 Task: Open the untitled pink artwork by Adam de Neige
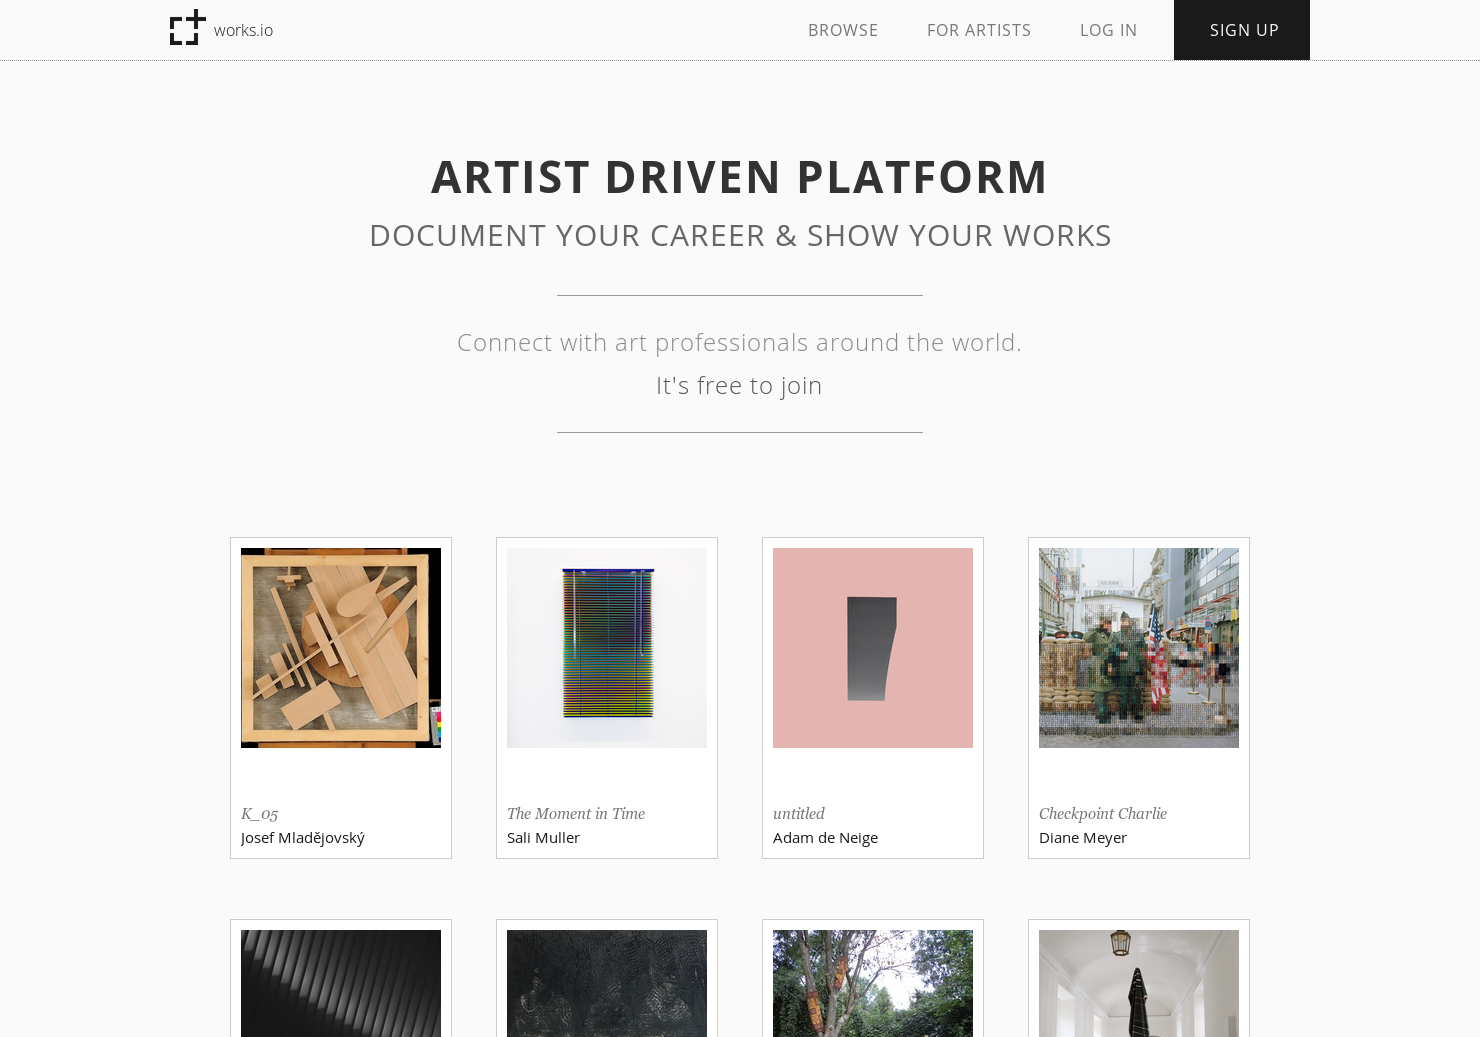tap(872, 647)
